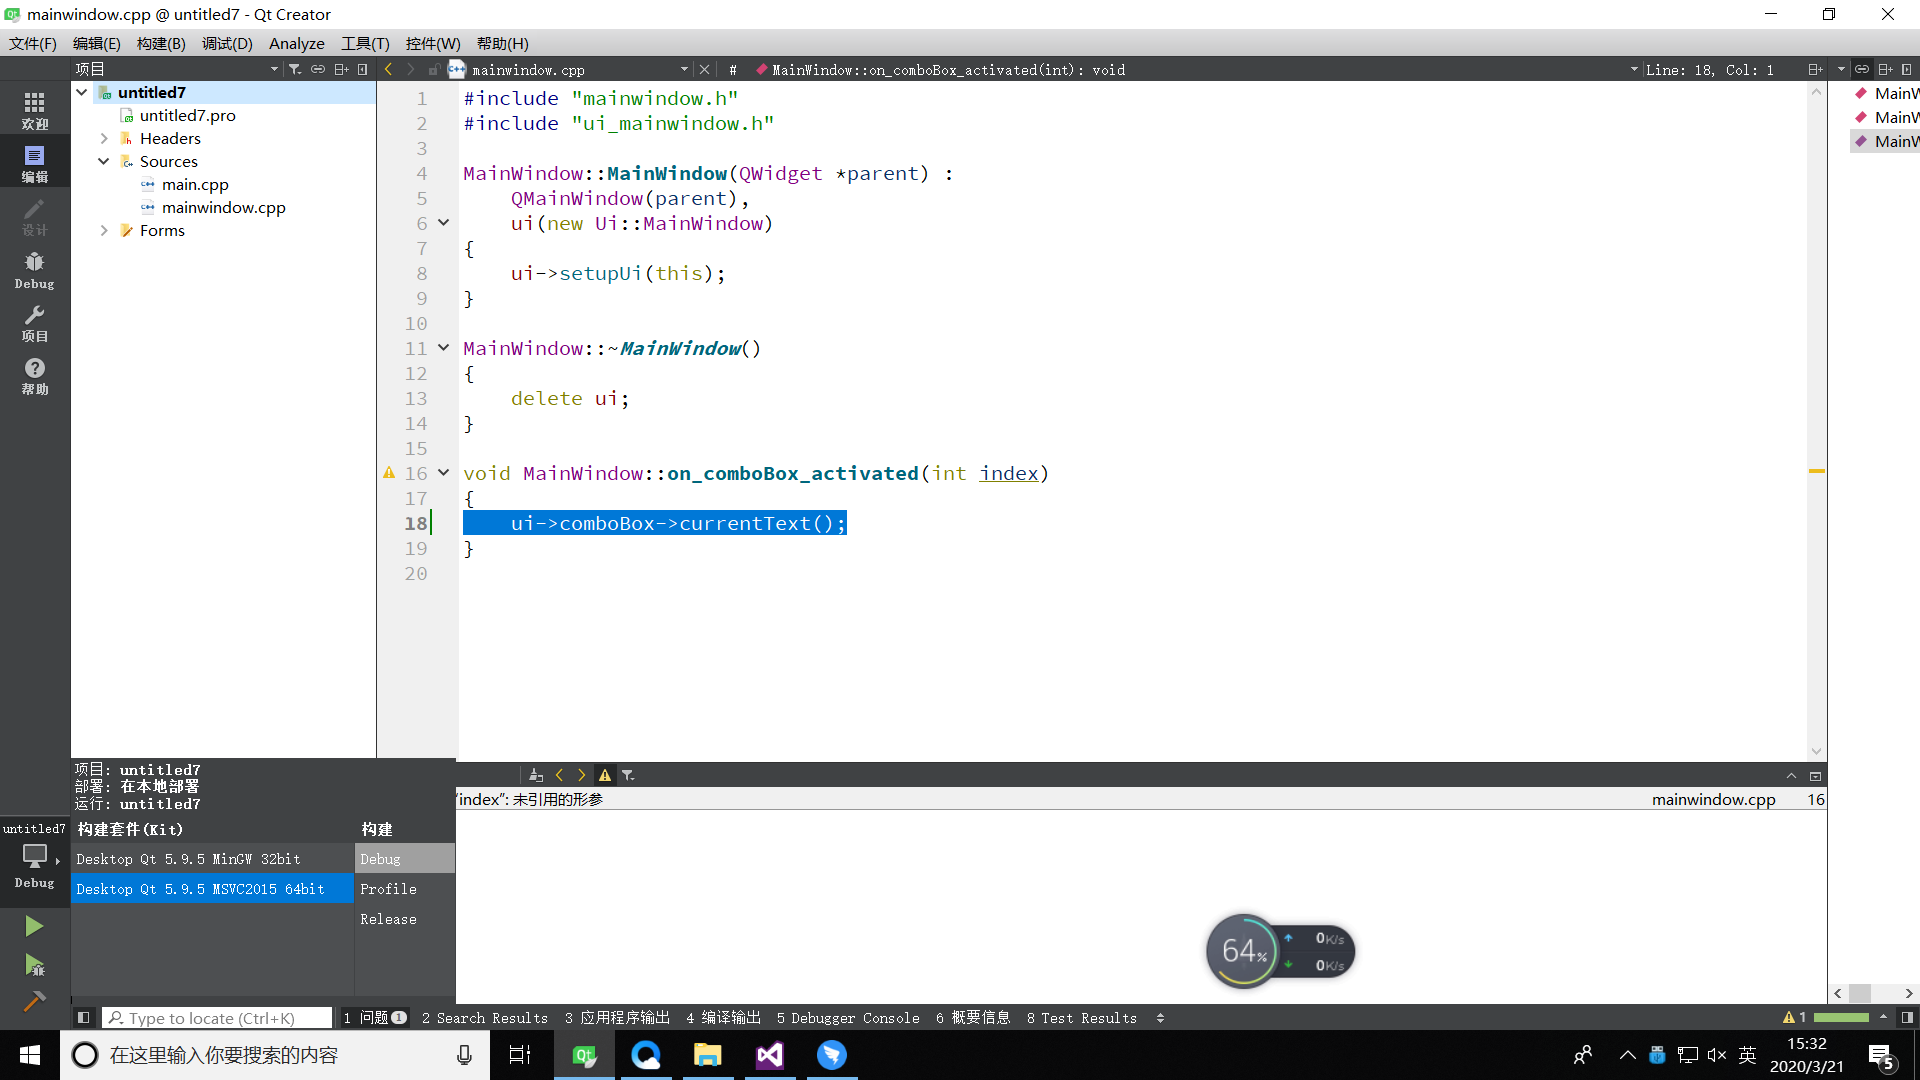
Task: Select the Debug mode icon in sidebar
Action: click(34, 268)
